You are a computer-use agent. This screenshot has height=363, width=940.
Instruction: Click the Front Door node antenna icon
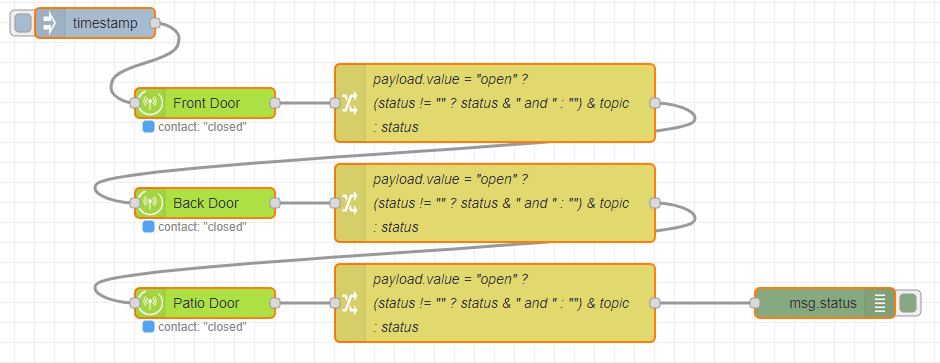tap(150, 103)
